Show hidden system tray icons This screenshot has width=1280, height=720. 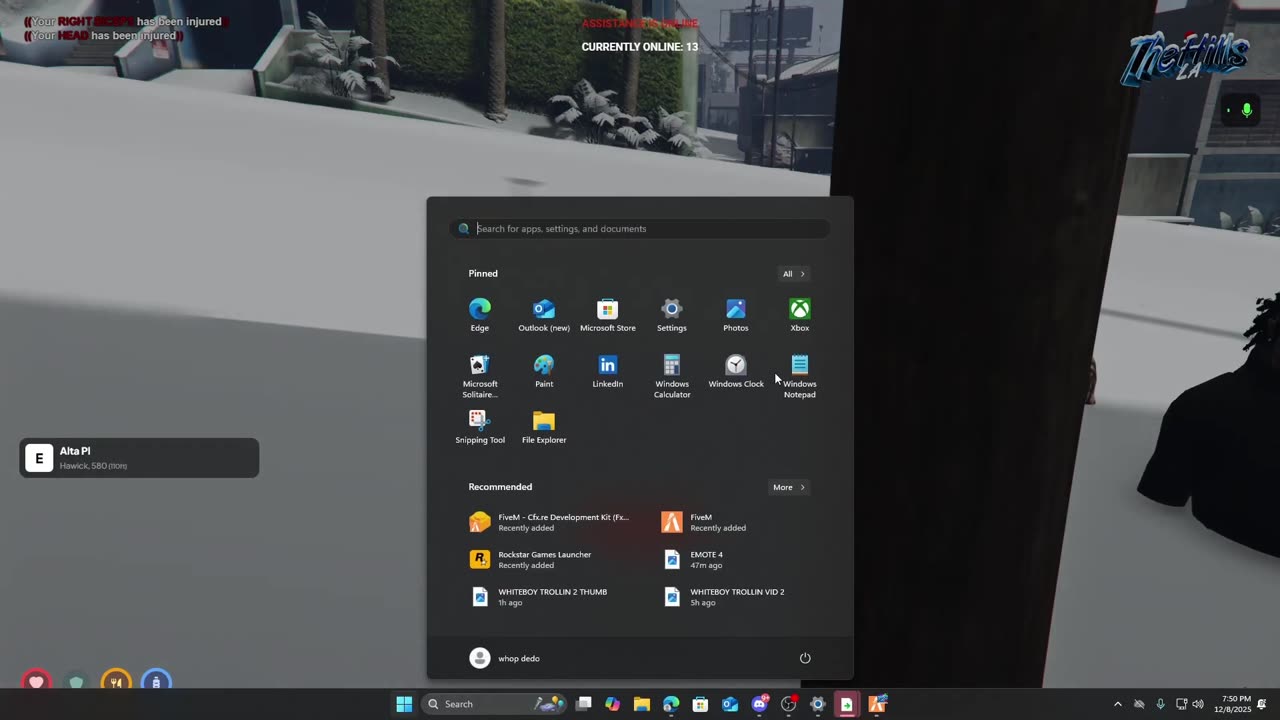pyautogui.click(x=1118, y=704)
